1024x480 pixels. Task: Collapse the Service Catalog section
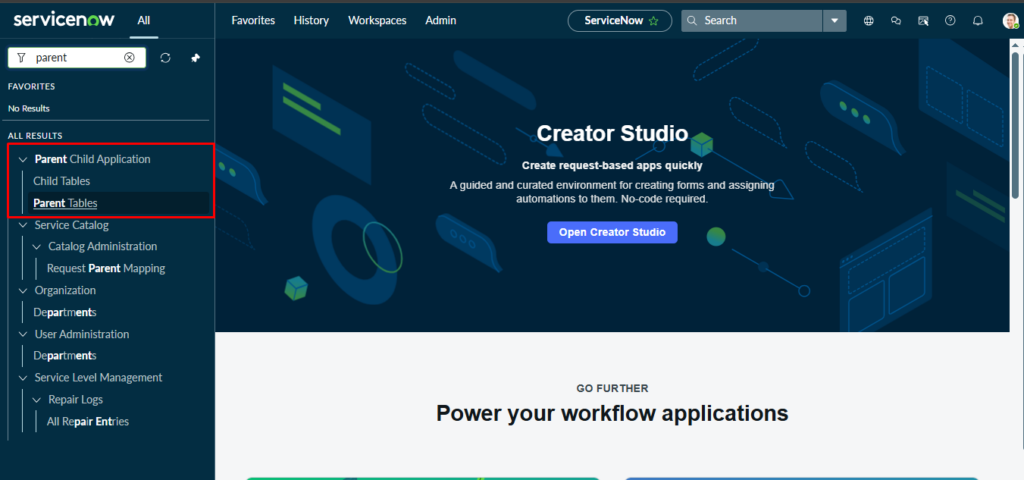point(24,226)
